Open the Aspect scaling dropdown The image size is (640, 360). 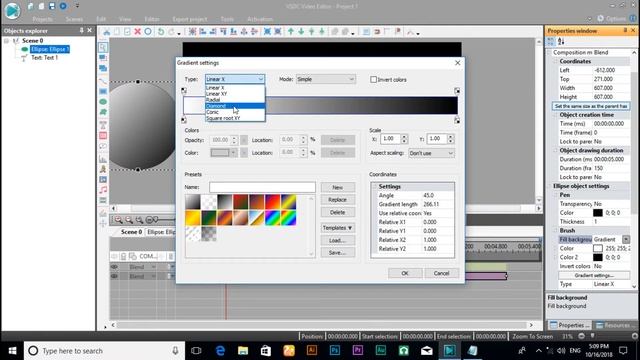(431, 153)
